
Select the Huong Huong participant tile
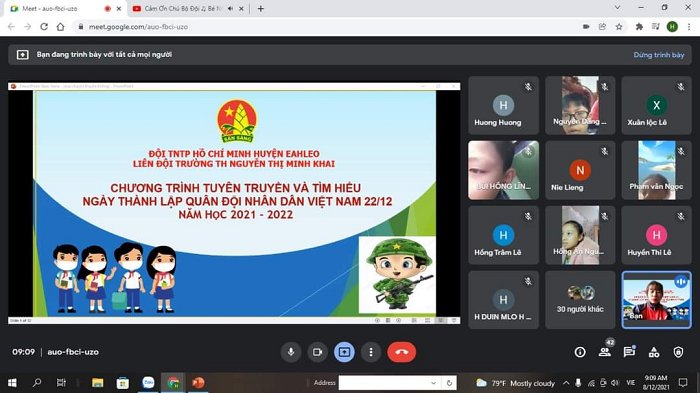503,105
